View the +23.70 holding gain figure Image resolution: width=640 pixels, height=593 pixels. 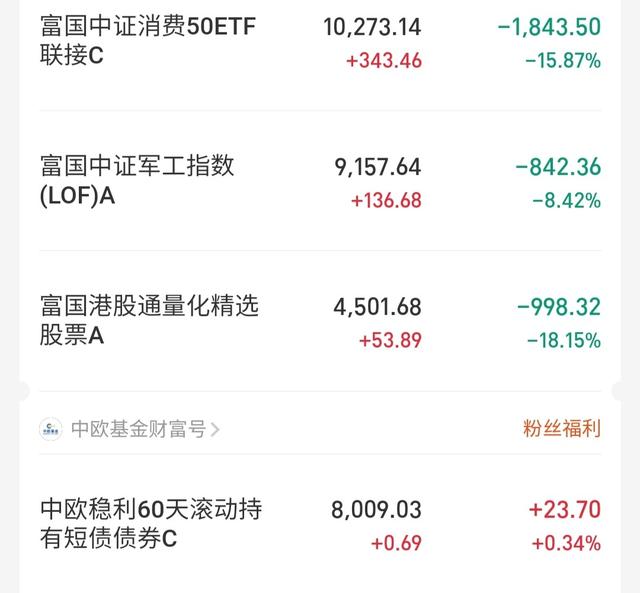click(x=565, y=510)
